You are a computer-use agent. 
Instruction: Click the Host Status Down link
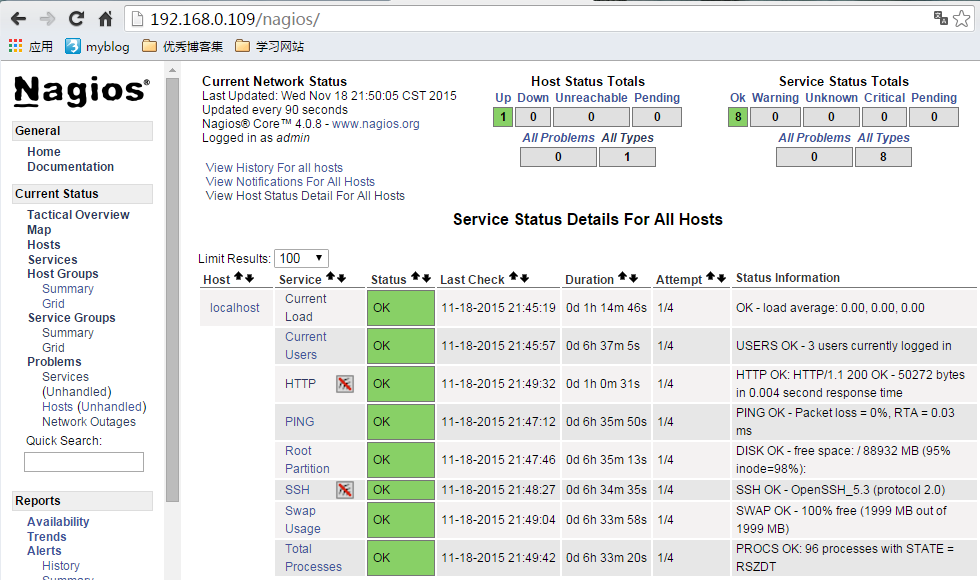[x=532, y=98]
